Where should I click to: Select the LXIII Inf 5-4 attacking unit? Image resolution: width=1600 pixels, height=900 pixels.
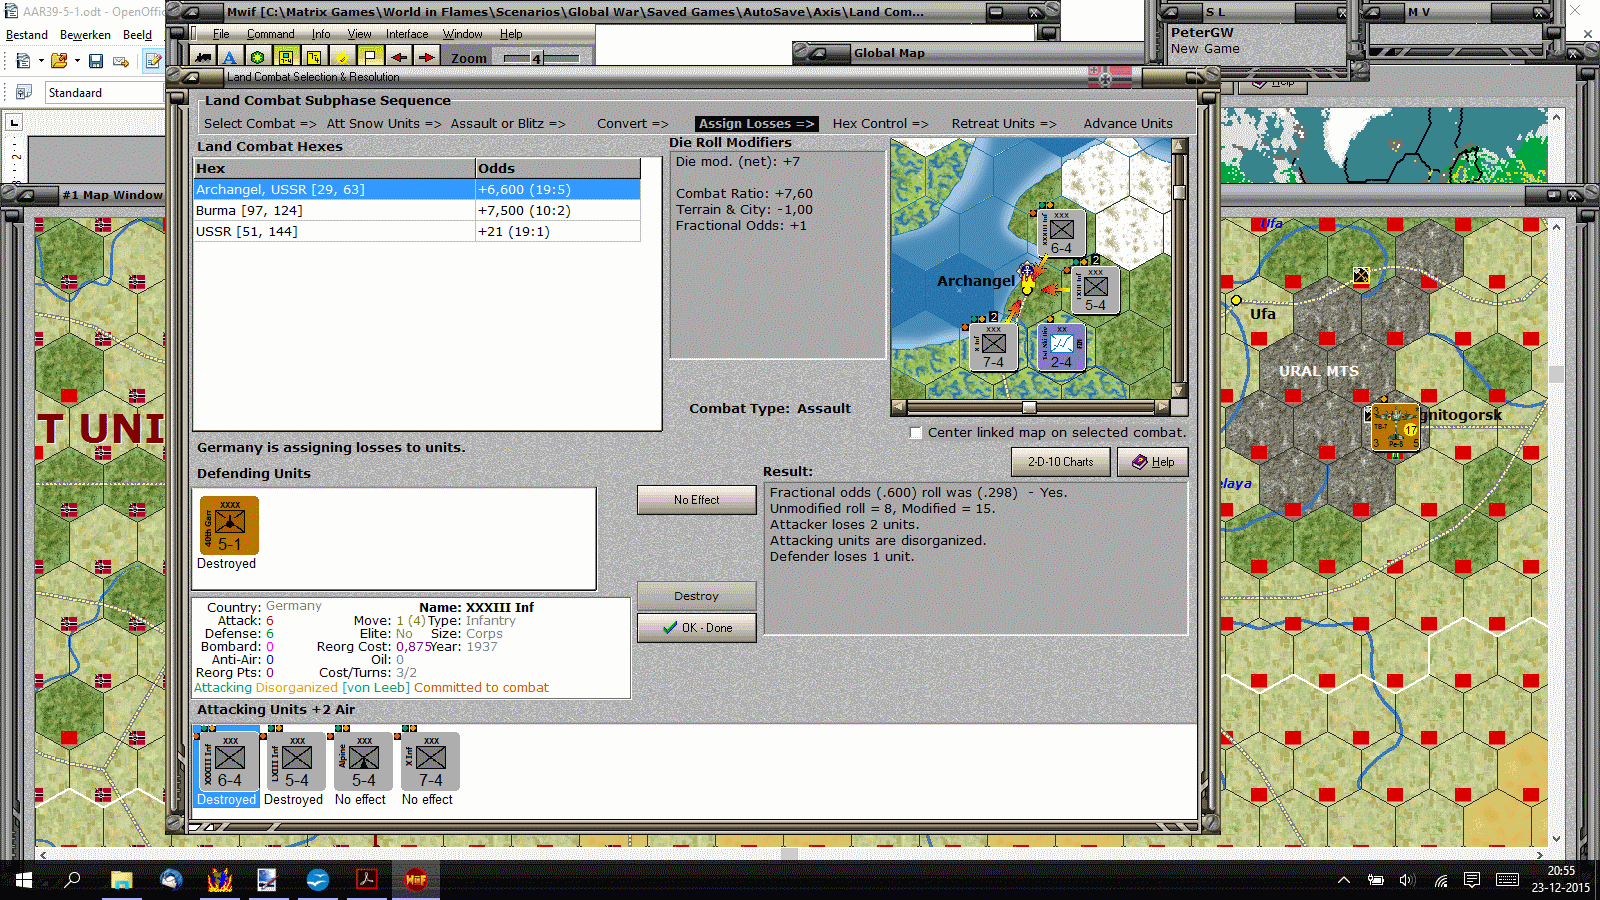294,761
